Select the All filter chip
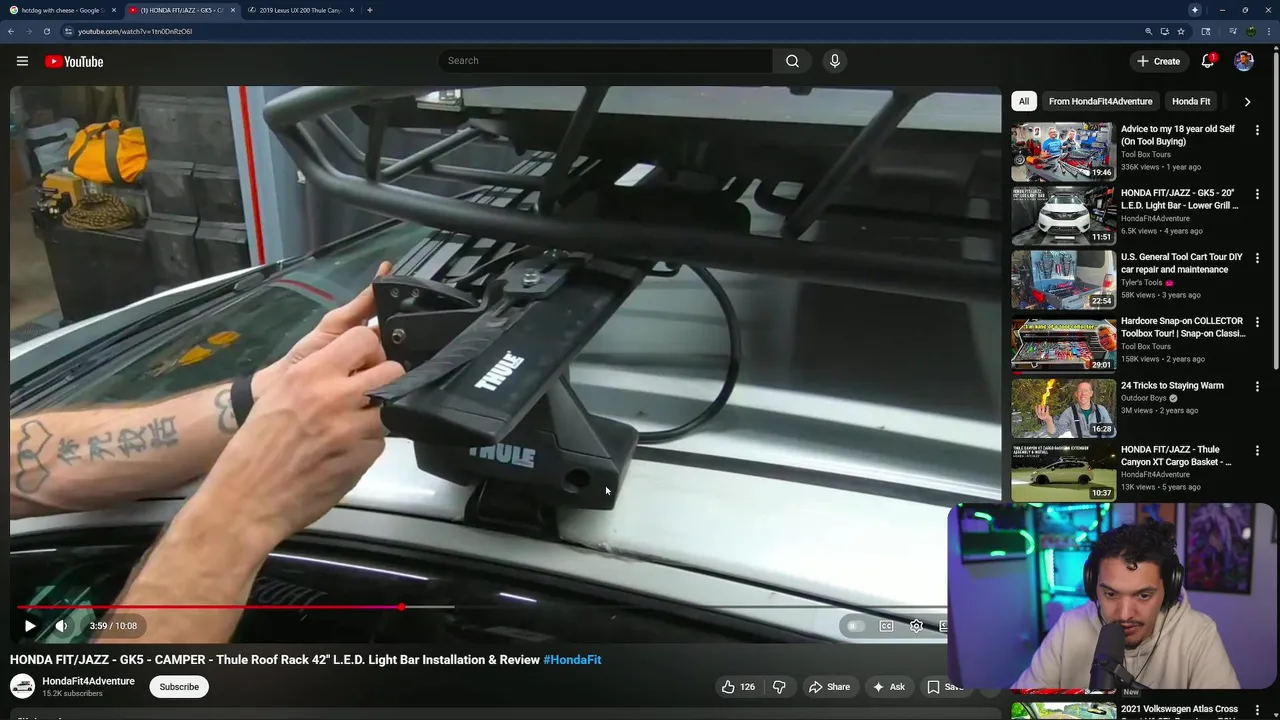This screenshot has width=1280, height=720. pyautogui.click(x=1023, y=101)
